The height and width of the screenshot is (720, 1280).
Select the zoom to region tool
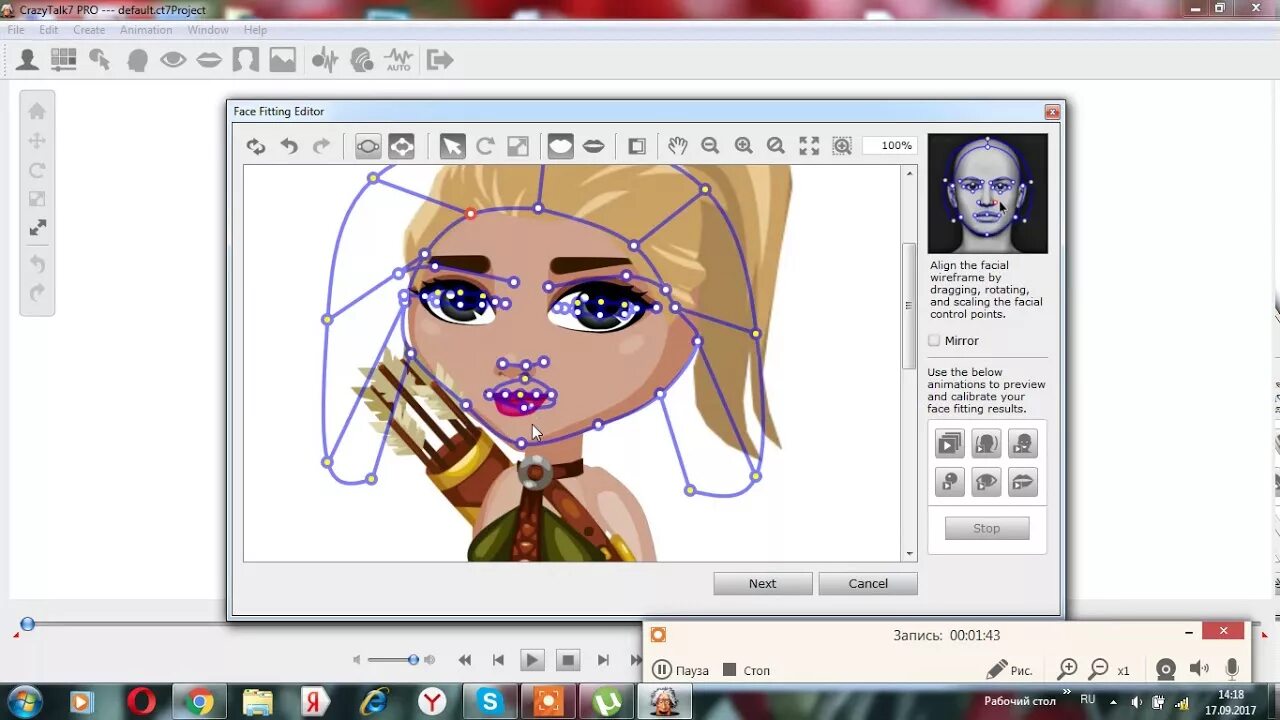842,146
